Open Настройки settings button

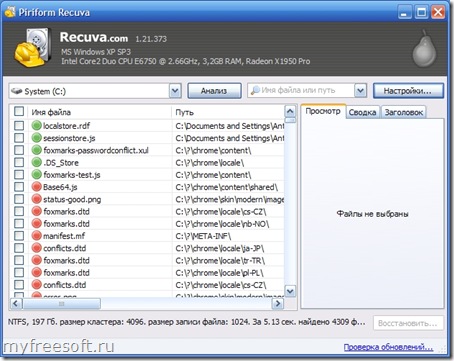408,91
